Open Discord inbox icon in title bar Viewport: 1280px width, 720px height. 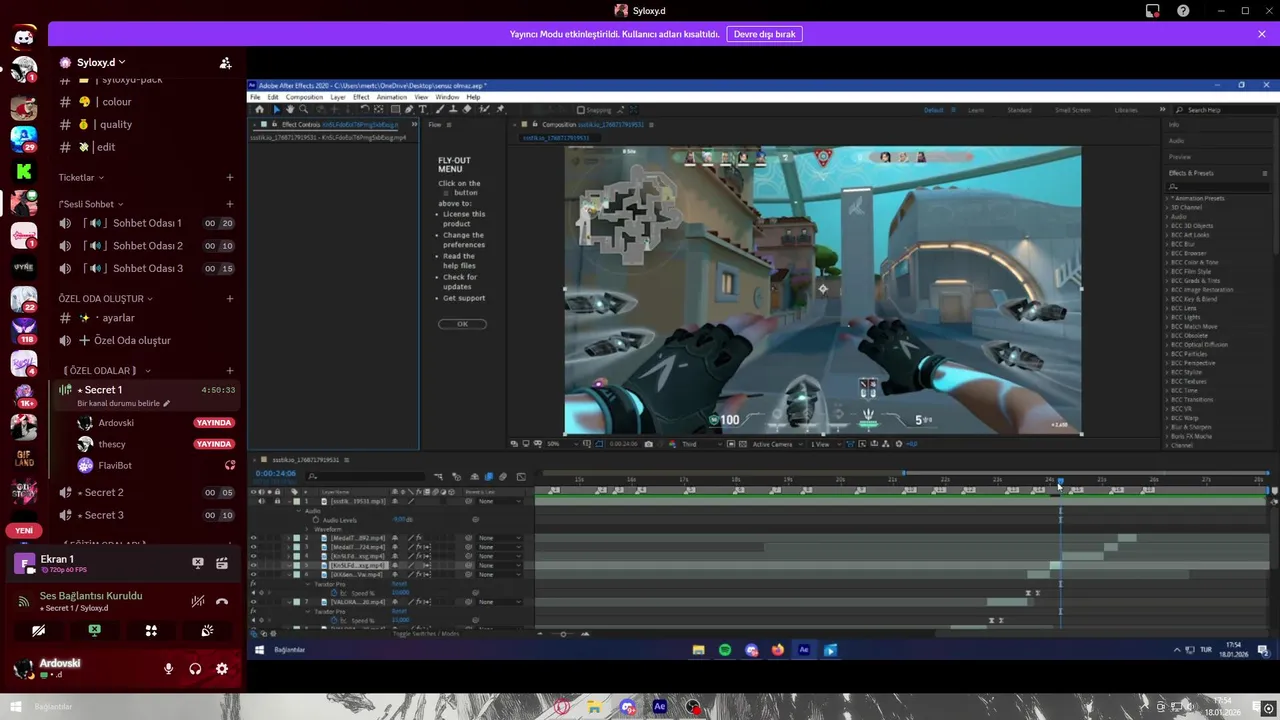(1153, 11)
